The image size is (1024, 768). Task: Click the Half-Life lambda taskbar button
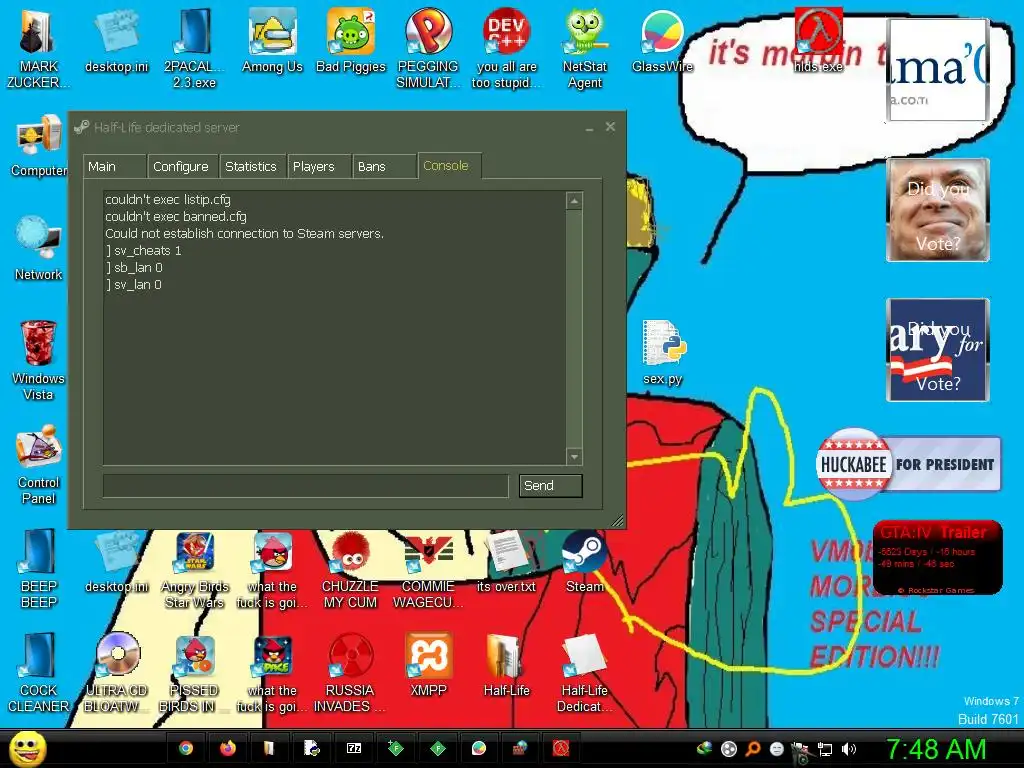point(562,748)
